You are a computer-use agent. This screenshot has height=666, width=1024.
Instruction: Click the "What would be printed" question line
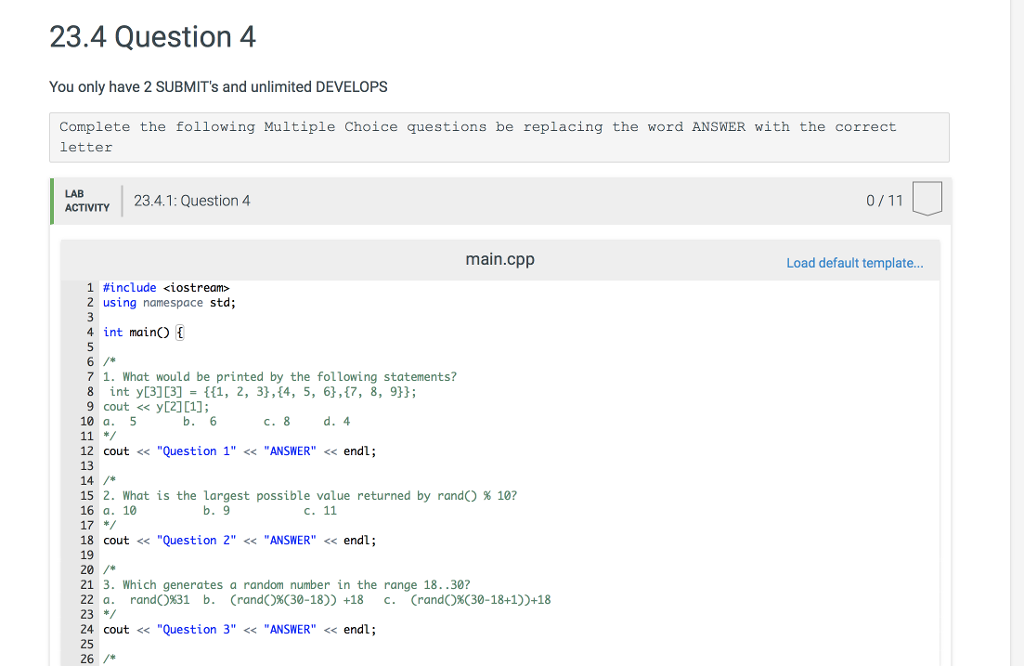tap(280, 377)
